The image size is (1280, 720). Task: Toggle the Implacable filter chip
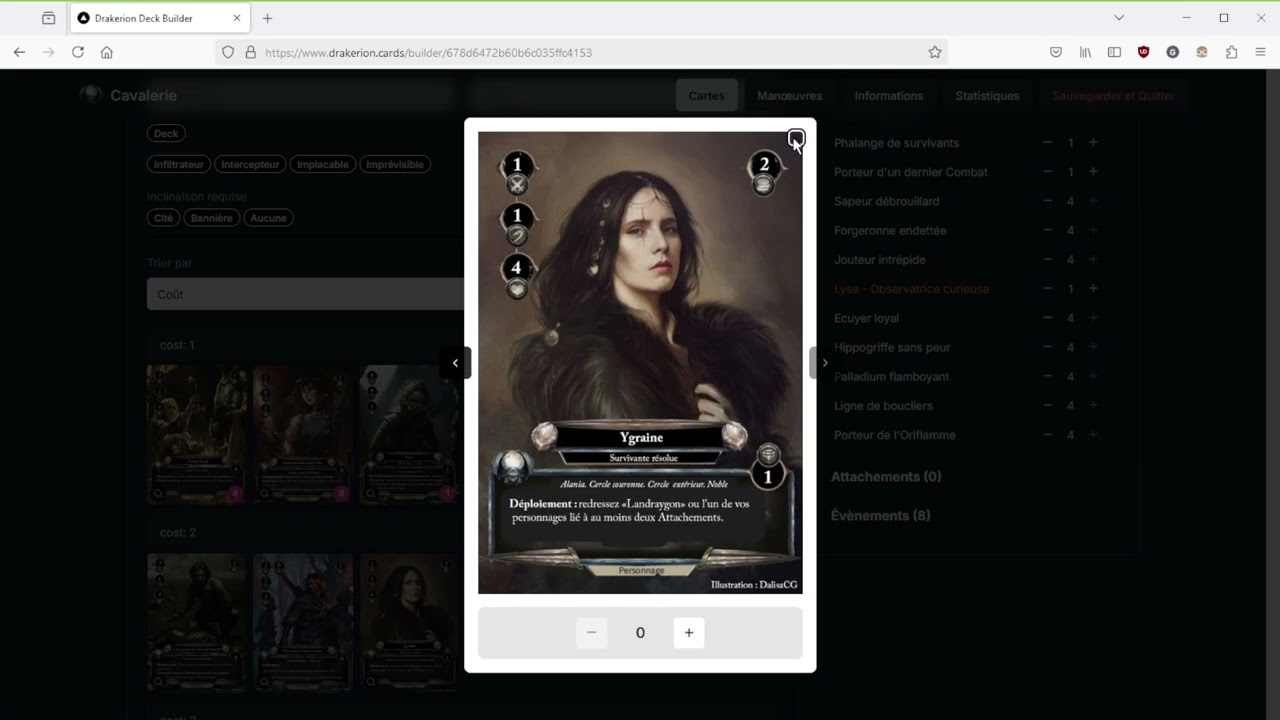323,164
